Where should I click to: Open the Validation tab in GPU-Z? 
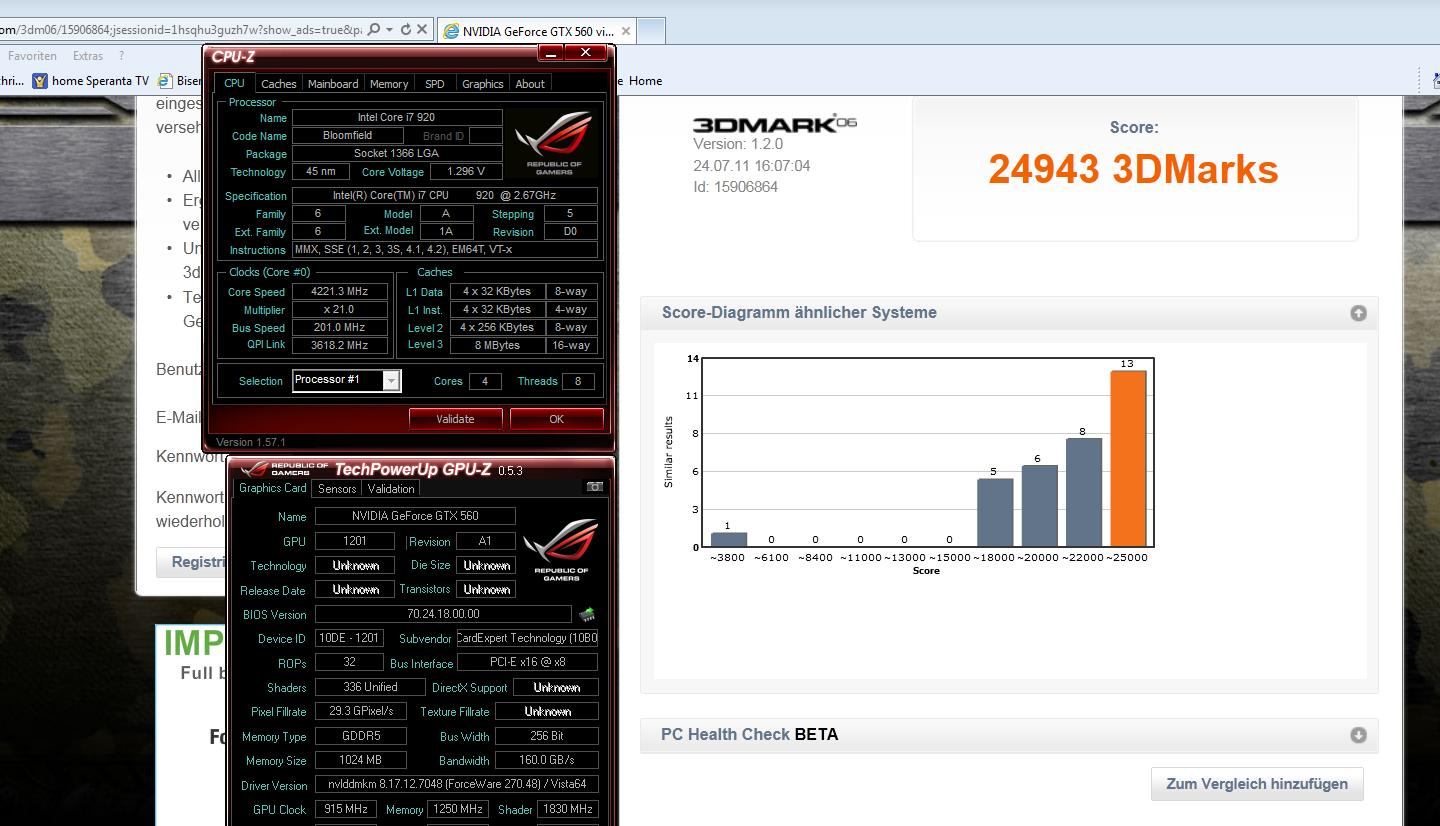[x=391, y=489]
